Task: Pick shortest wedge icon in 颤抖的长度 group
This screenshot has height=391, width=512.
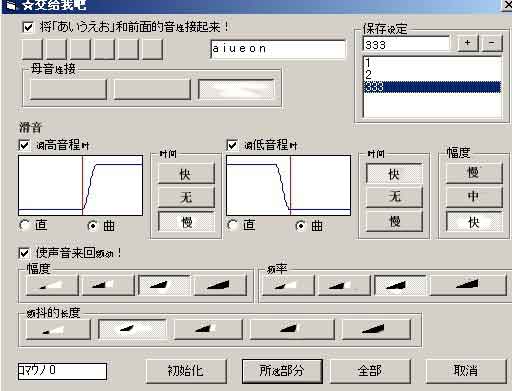Action: click(x=58, y=329)
